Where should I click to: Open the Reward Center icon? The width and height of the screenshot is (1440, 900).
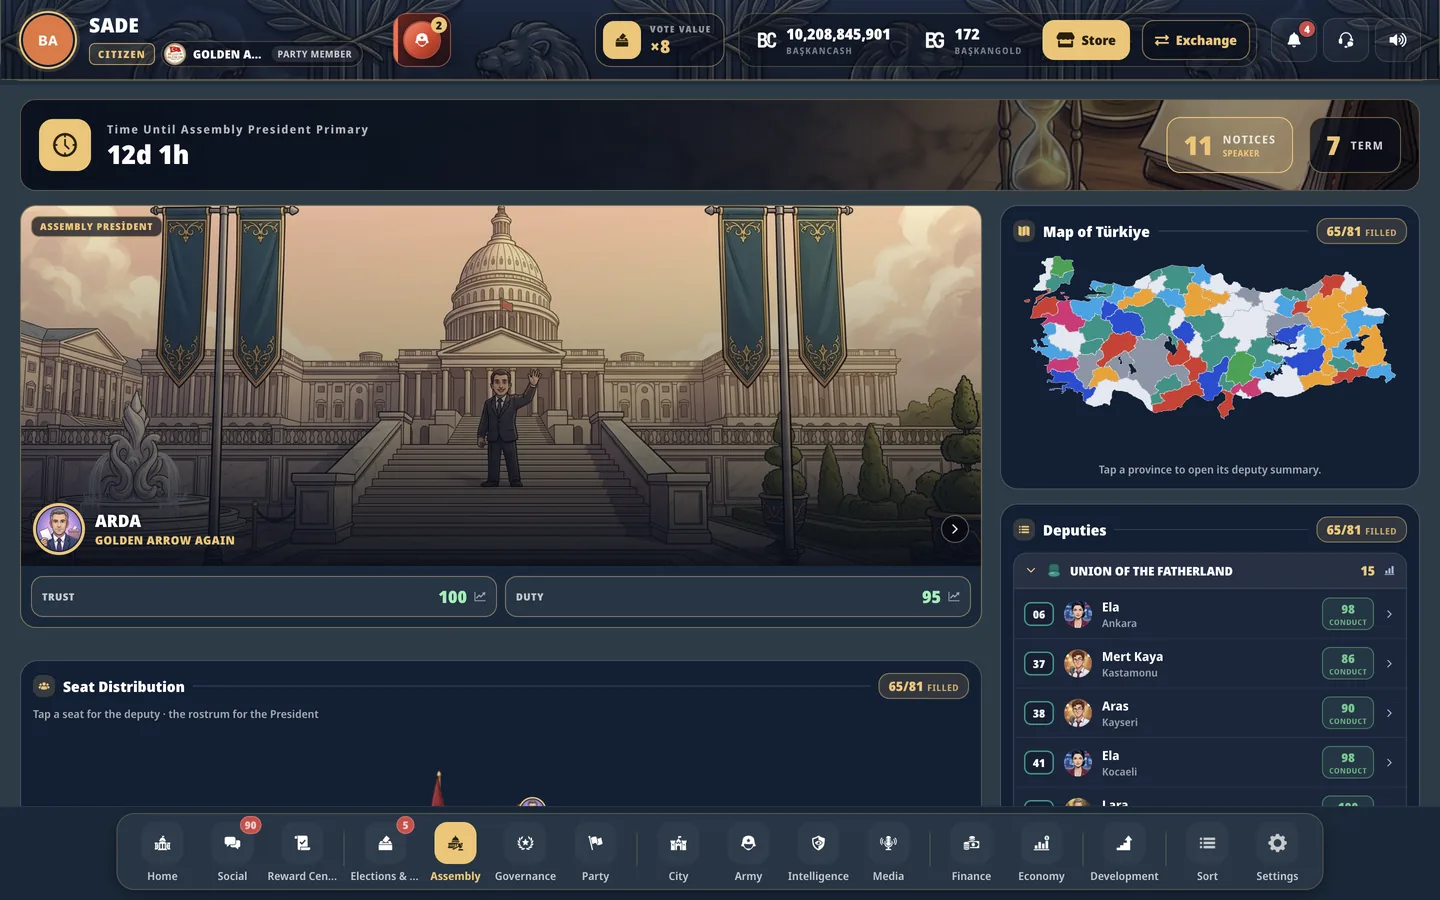coord(302,854)
